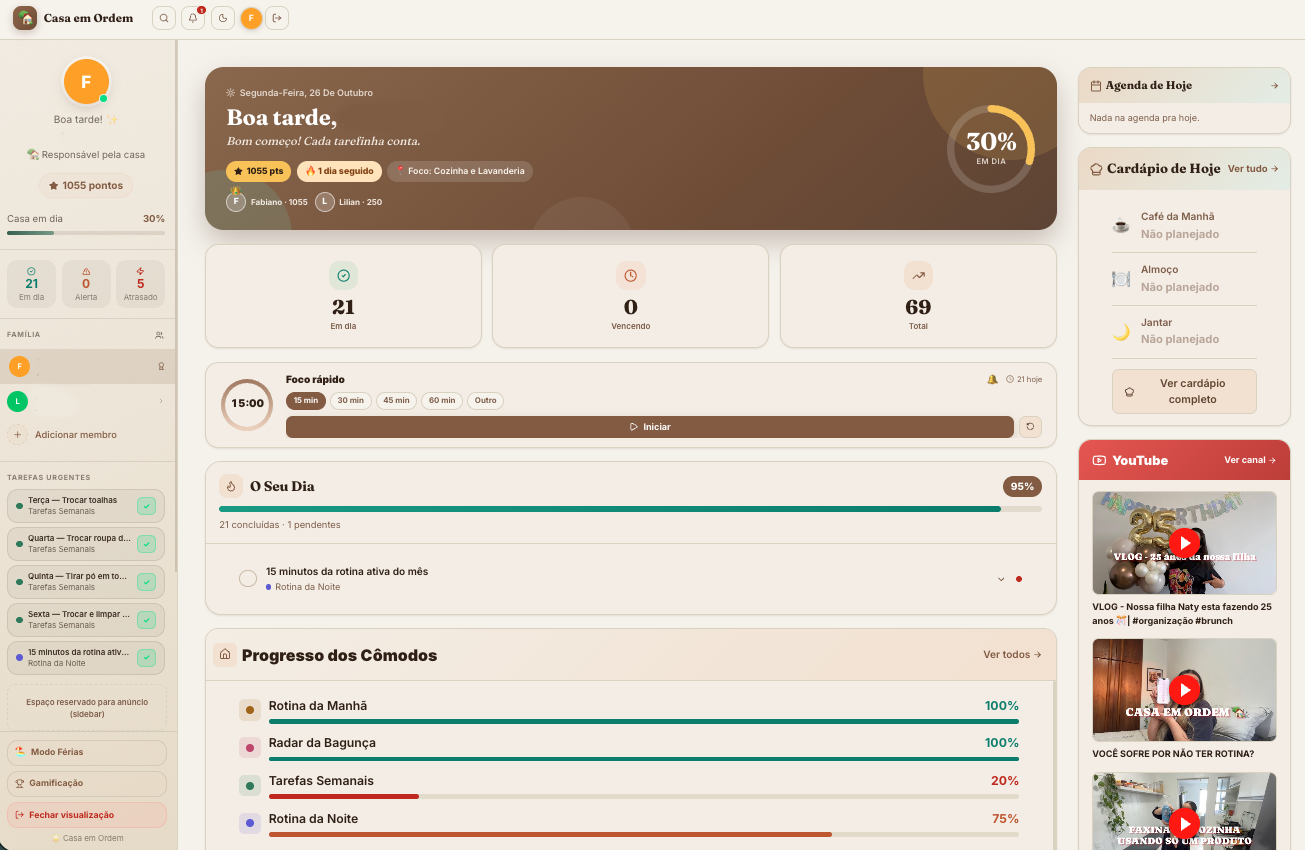The height and width of the screenshot is (850, 1305).
Task: Check off Sexta — Trocar e limpar task
Action: click(x=147, y=620)
